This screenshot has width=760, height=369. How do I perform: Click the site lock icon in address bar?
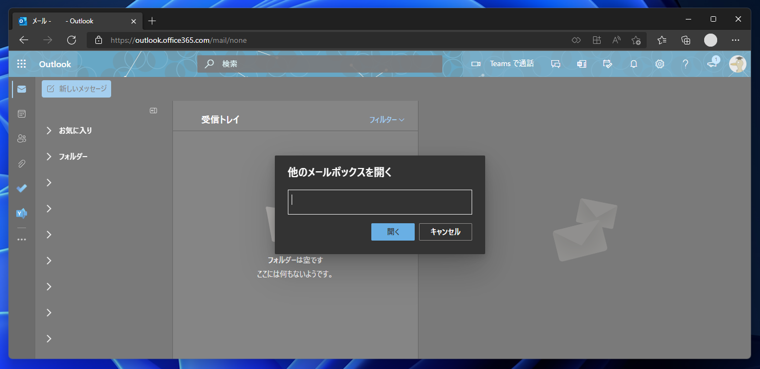99,40
